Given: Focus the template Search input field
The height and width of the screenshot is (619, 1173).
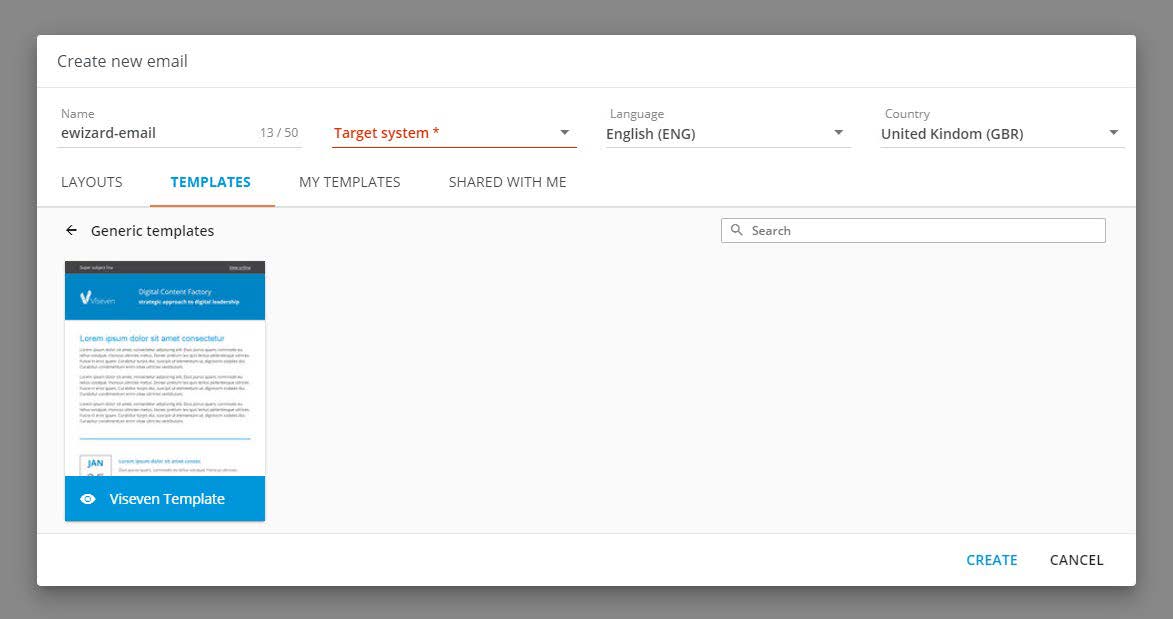Looking at the screenshot, I should click(920, 231).
